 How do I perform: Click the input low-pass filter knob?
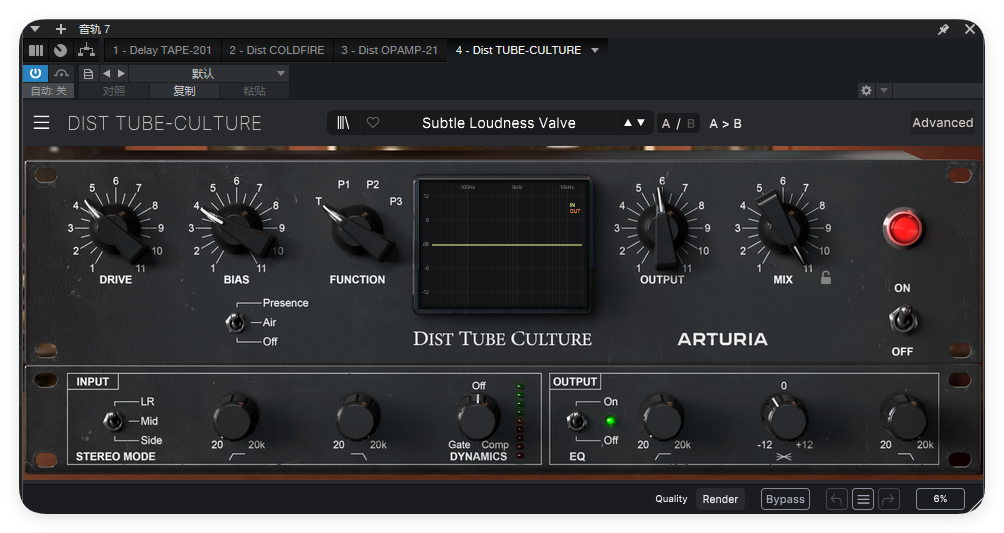357,418
